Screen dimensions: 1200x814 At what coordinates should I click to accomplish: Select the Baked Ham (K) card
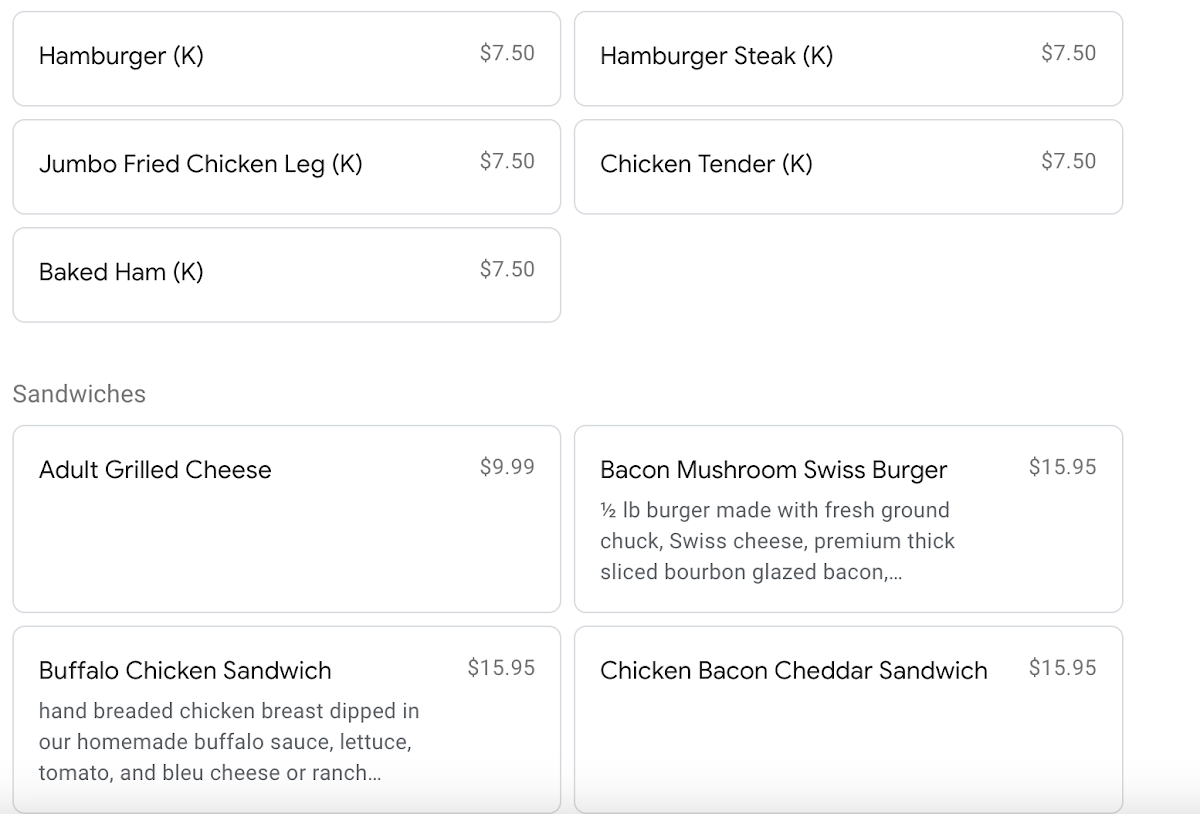tap(286, 274)
